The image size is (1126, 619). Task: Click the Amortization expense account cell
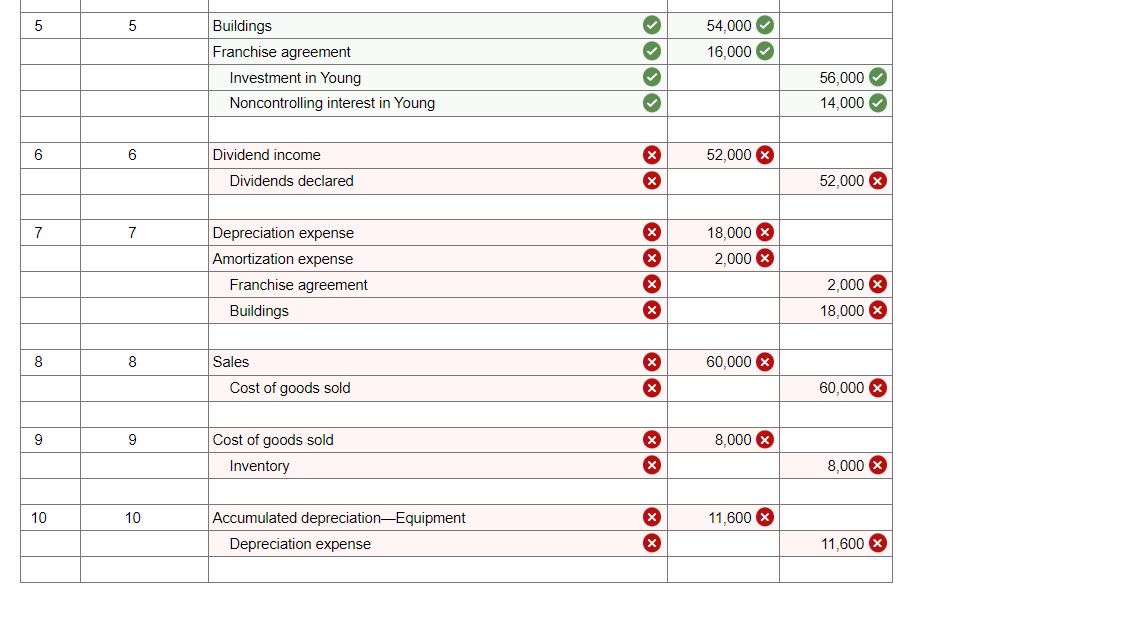tap(437, 259)
